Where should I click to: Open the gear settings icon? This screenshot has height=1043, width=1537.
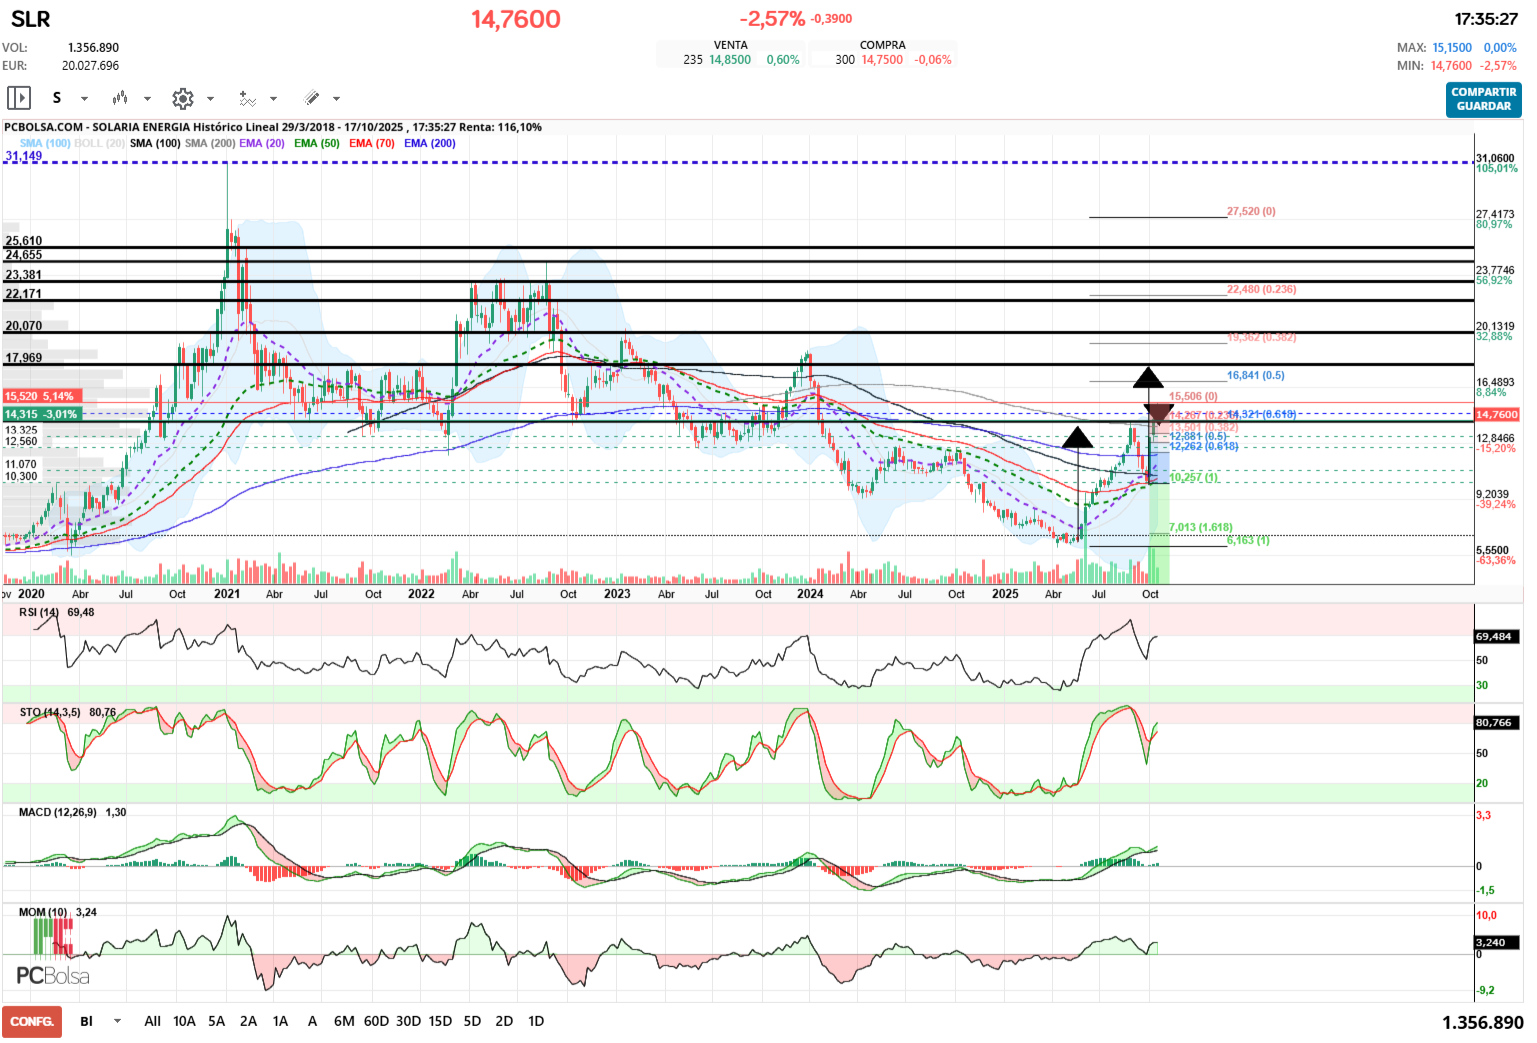coord(182,98)
